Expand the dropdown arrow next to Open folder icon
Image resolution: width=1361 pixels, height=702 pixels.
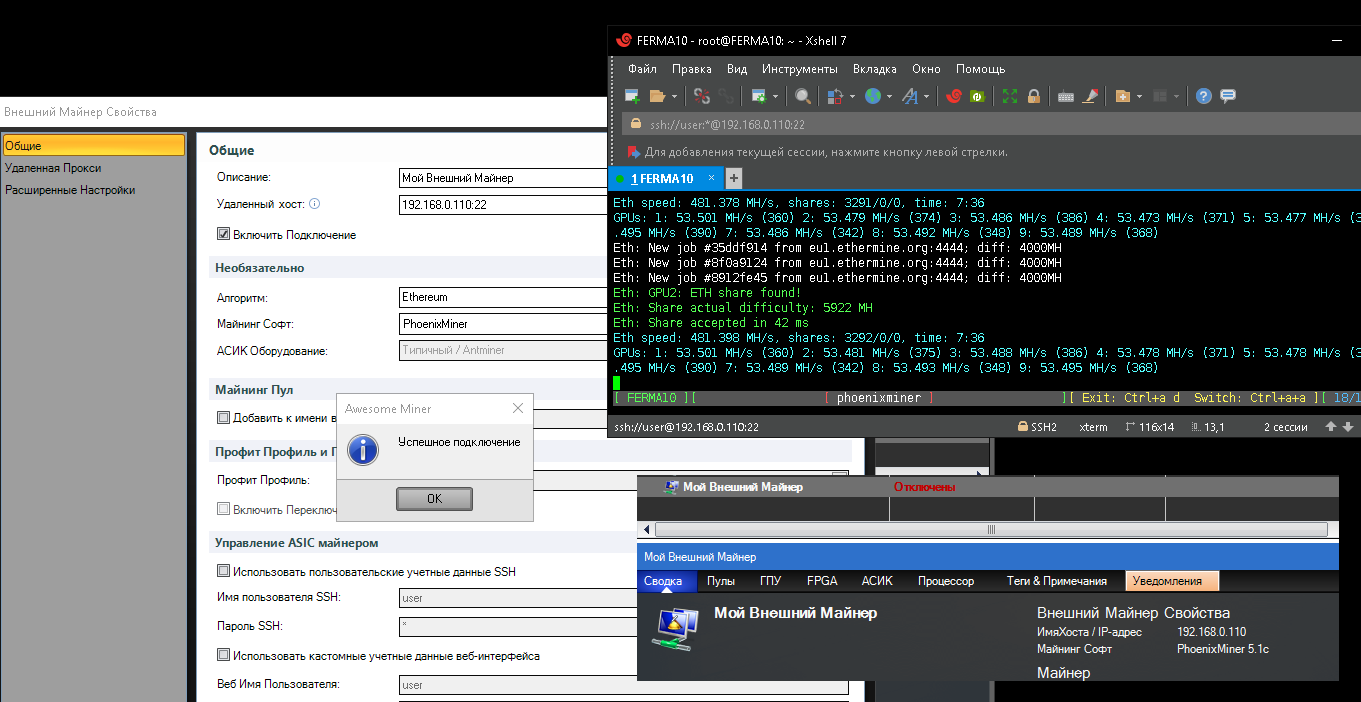pos(675,97)
